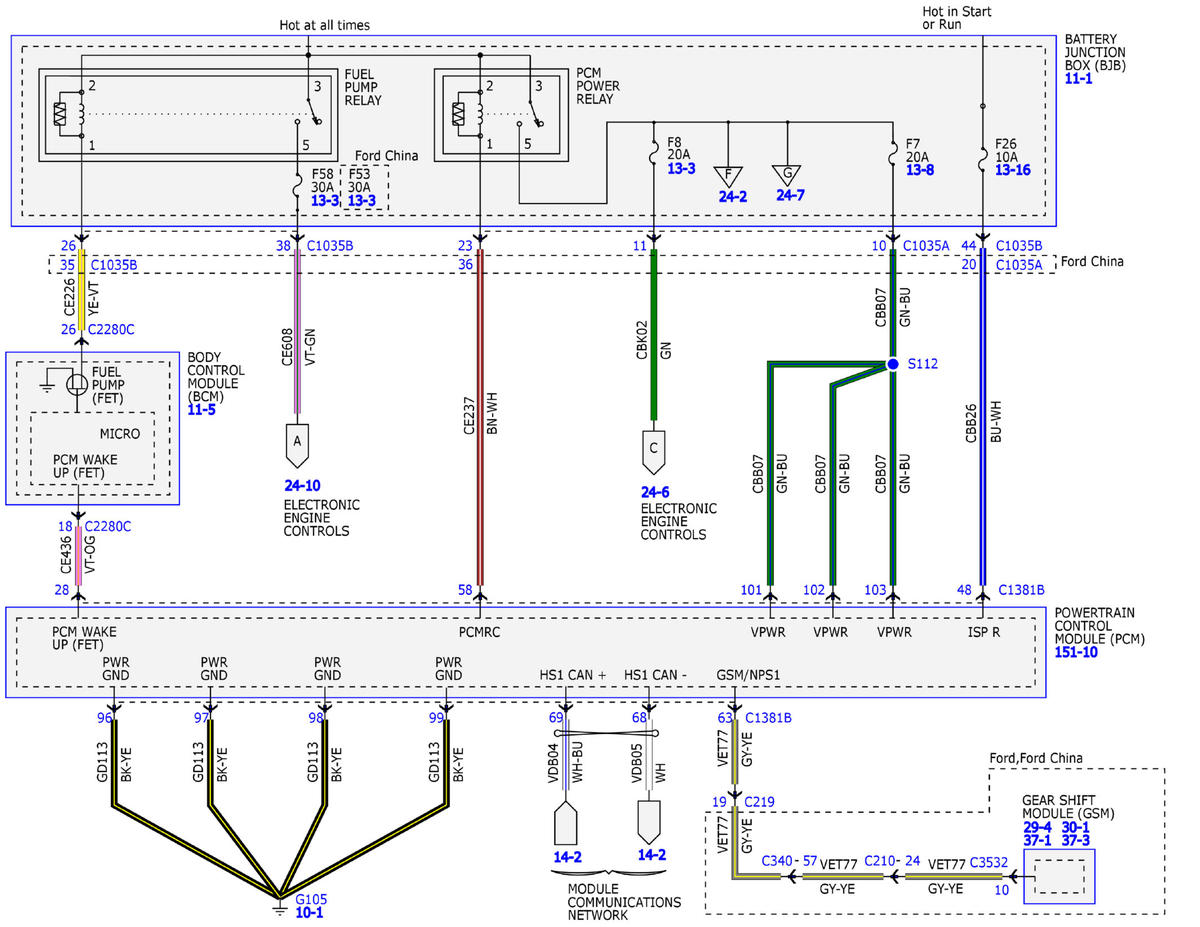Viewport: 1200px width, 927px height.
Task: Click the 'Hot at all times' text
Action: point(325,24)
